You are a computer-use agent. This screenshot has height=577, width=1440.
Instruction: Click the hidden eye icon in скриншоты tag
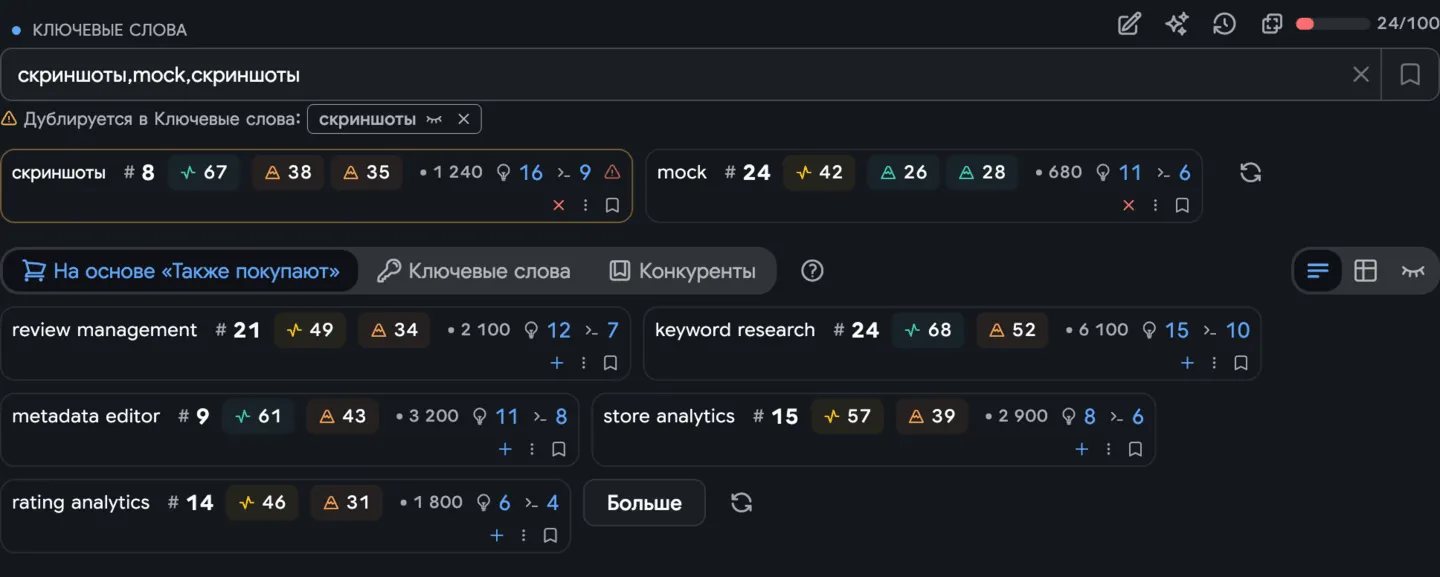[x=434, y=119]
